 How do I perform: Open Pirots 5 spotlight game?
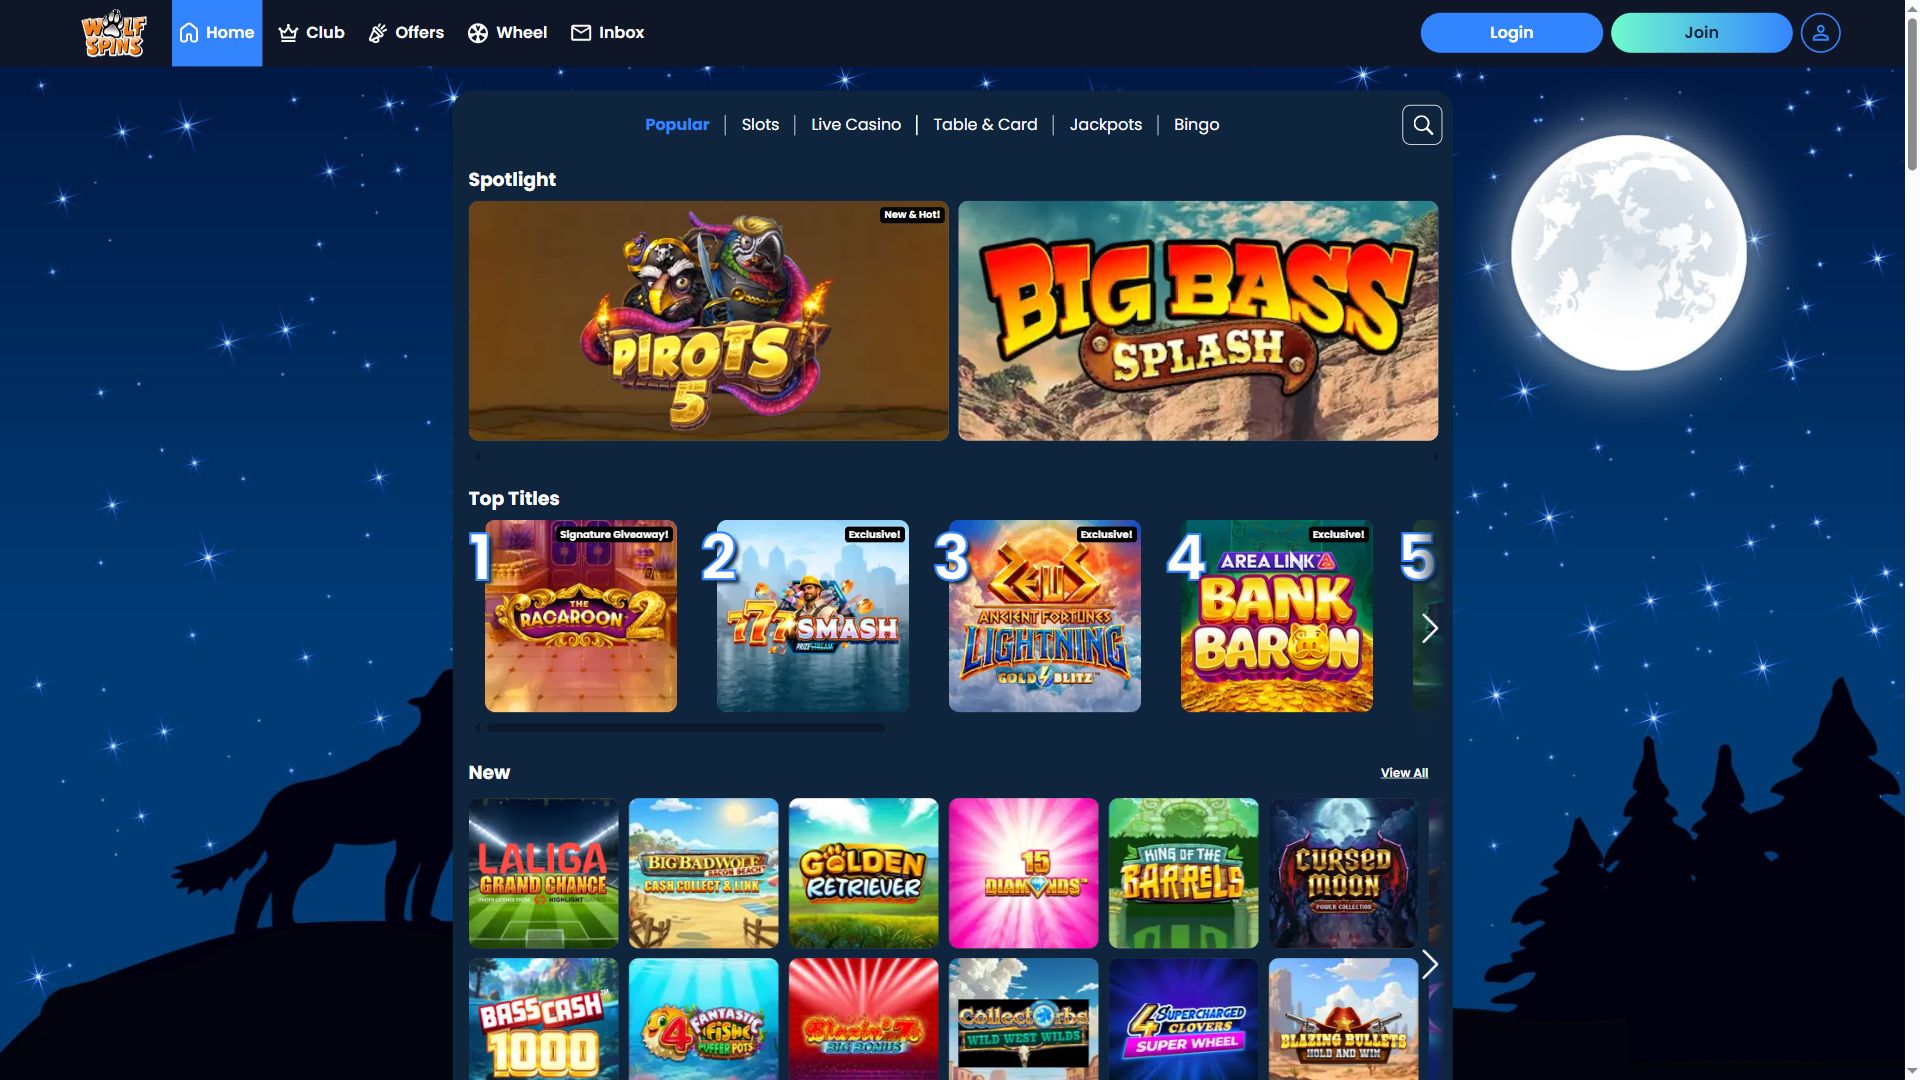pos(708,321)
